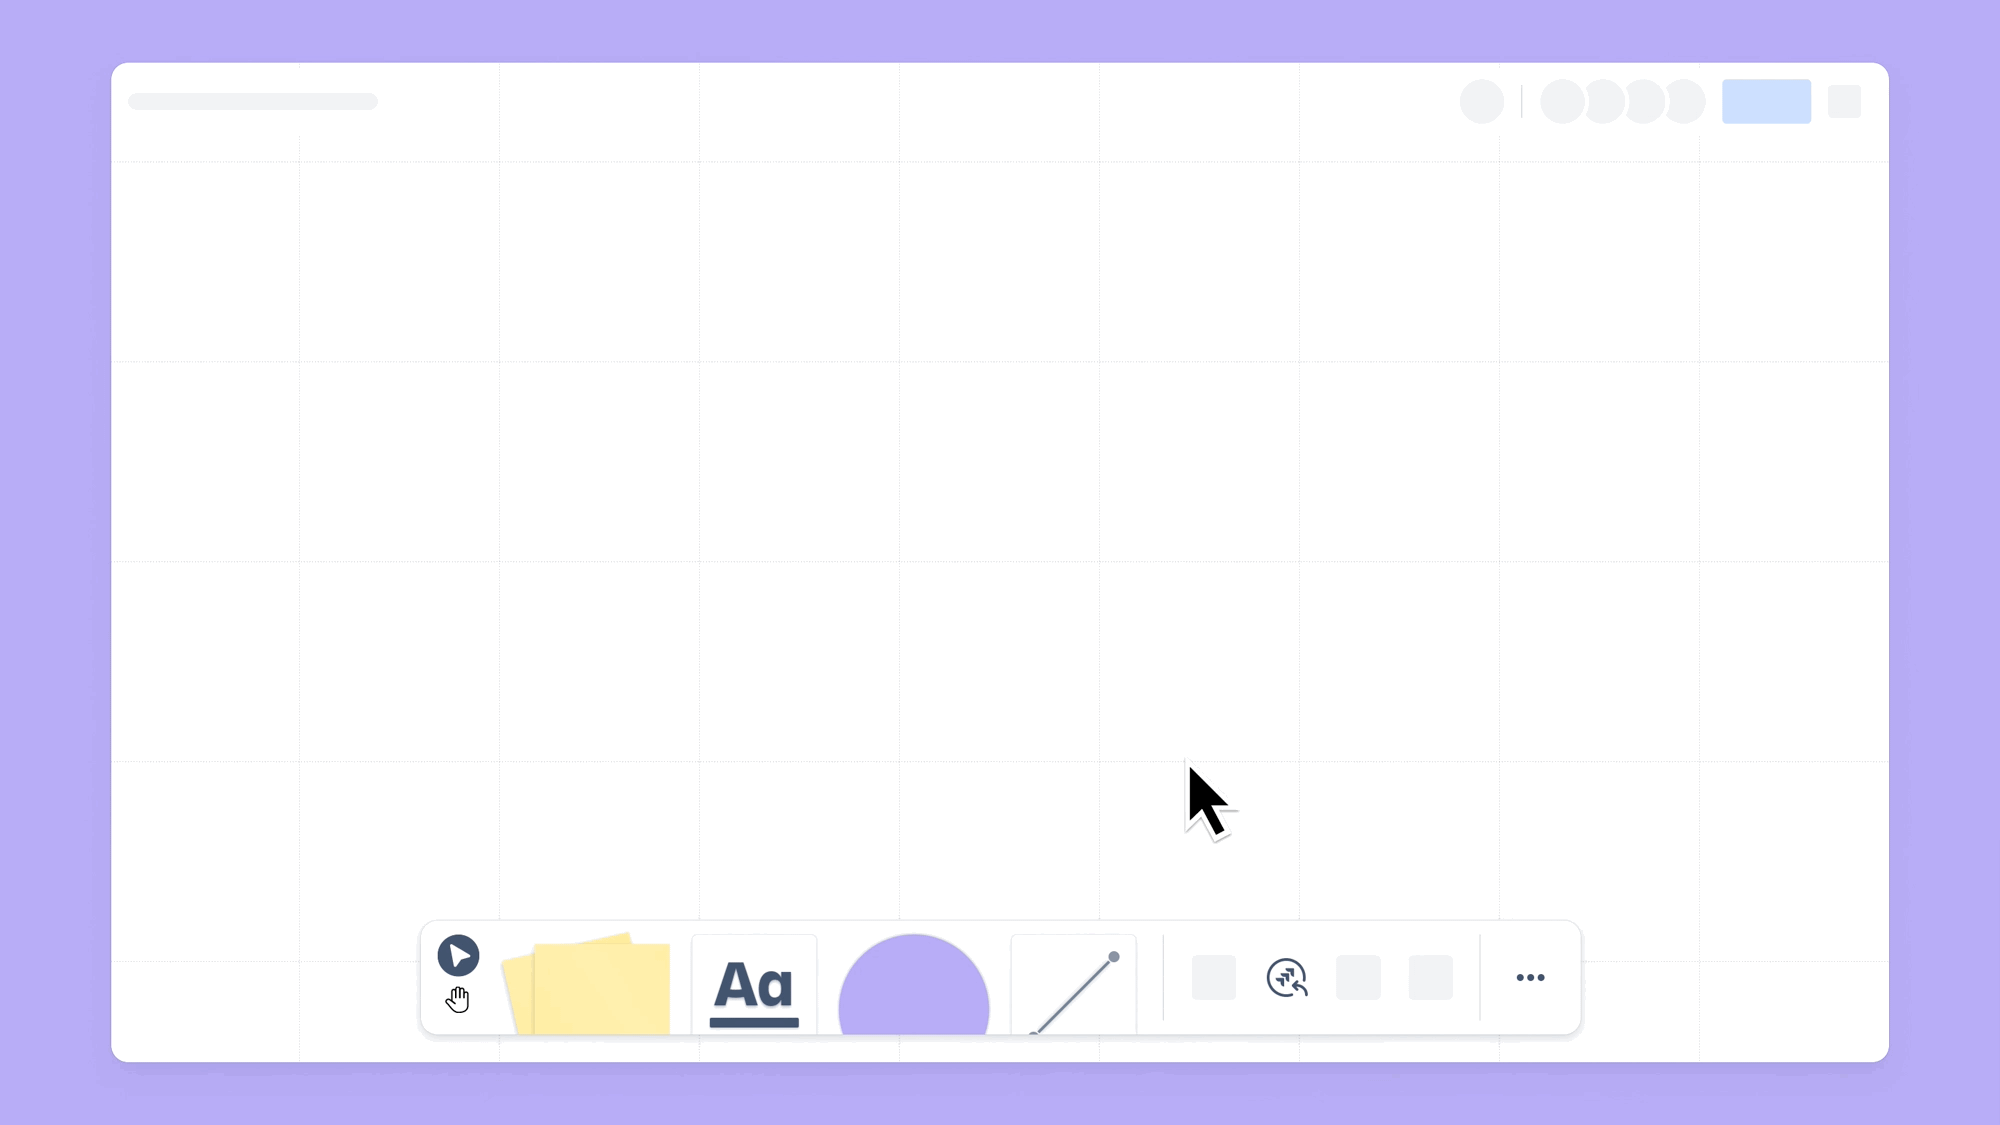Select the Hand/Pan tool
Screen dimensions: 2000x1125
[x=457, y=999]
